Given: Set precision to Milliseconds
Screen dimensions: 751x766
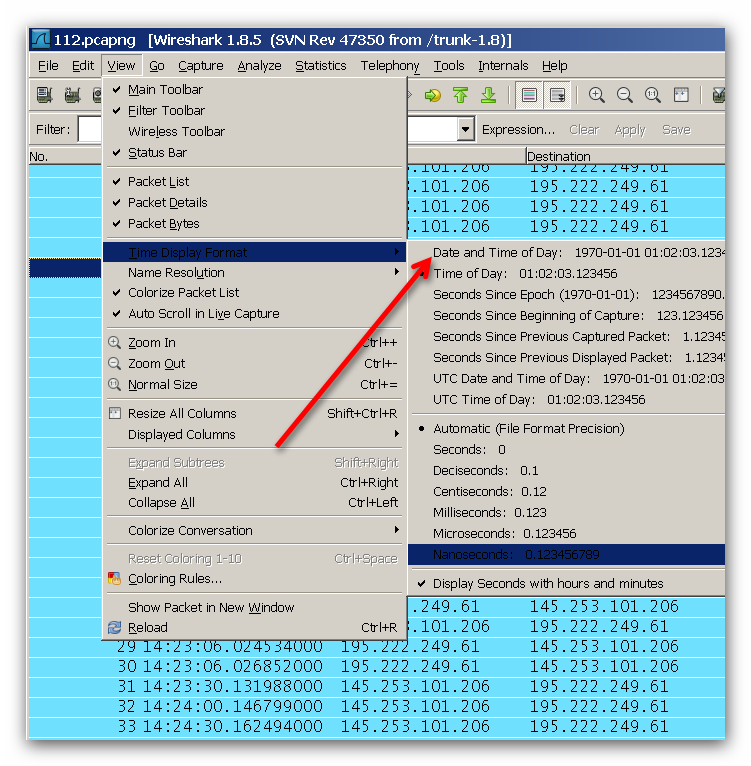Looking at the screenshot, I should [x=567, y=512].
